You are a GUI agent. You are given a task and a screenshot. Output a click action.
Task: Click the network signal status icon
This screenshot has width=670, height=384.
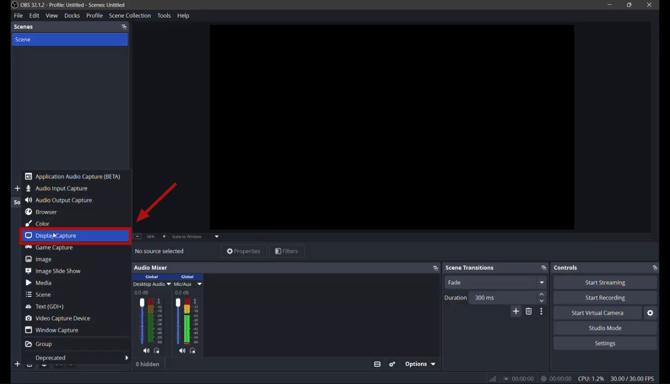pyautogui.click(x=493, y=378)
